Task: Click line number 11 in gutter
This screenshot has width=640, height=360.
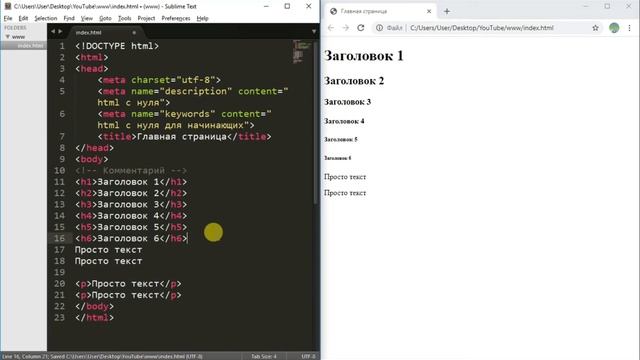Action: coord(60,182)
